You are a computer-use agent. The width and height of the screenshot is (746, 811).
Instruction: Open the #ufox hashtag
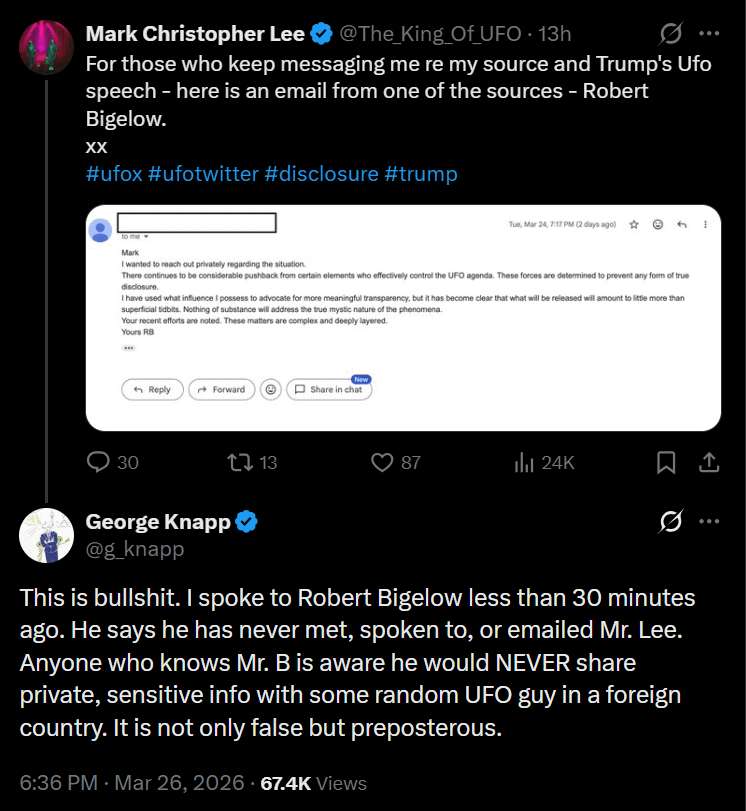114,173
